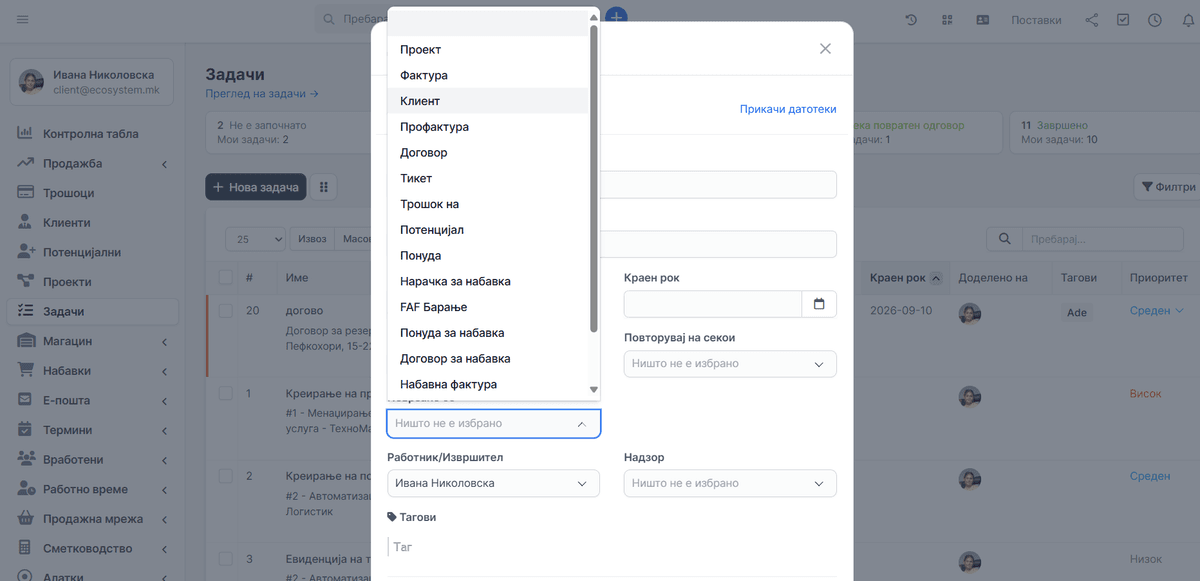Close the task dialog with the X
Screen dimensions: 1200x581
click(x=825, y=49)
